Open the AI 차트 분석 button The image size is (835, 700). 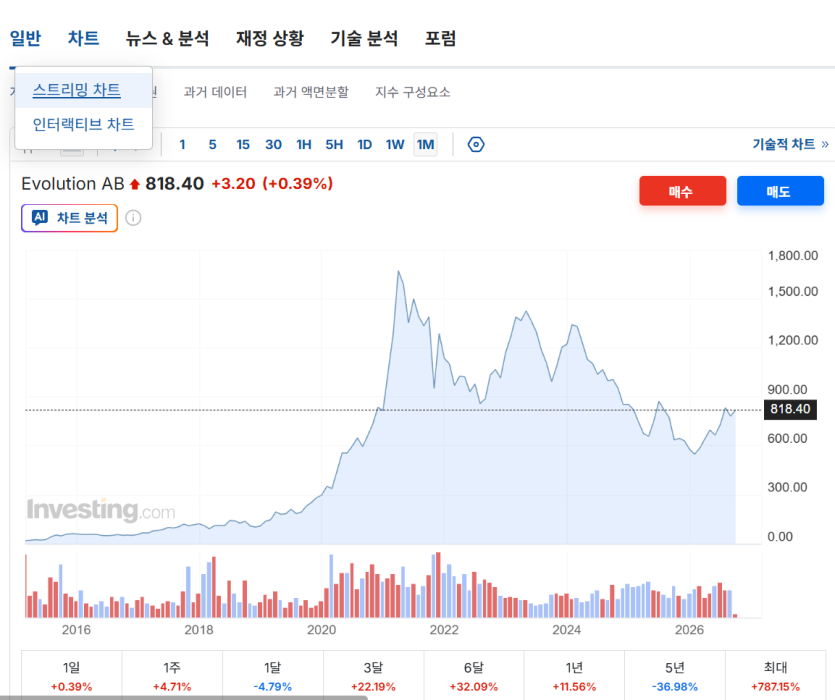tap(69, 218)
